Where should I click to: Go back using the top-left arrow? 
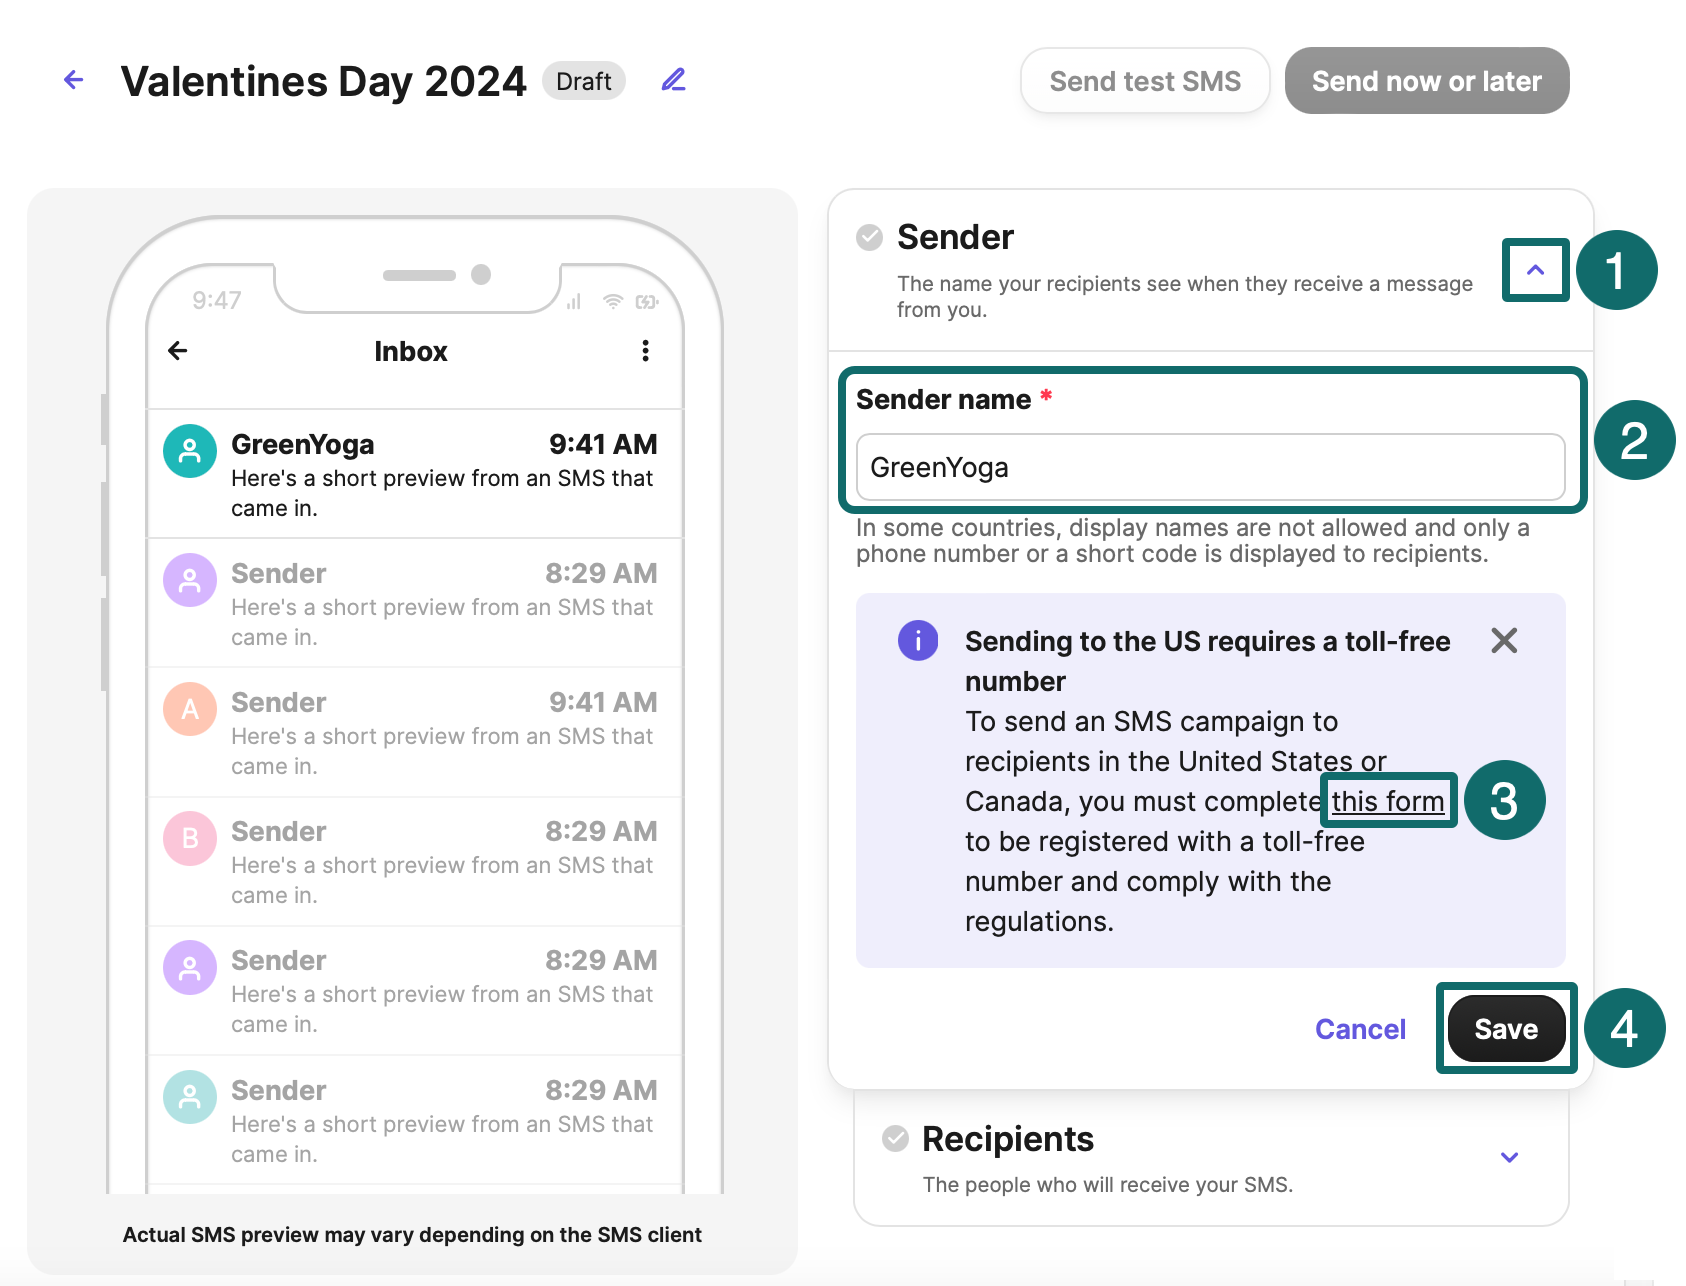pyautogui.click(x=72, y=80)
